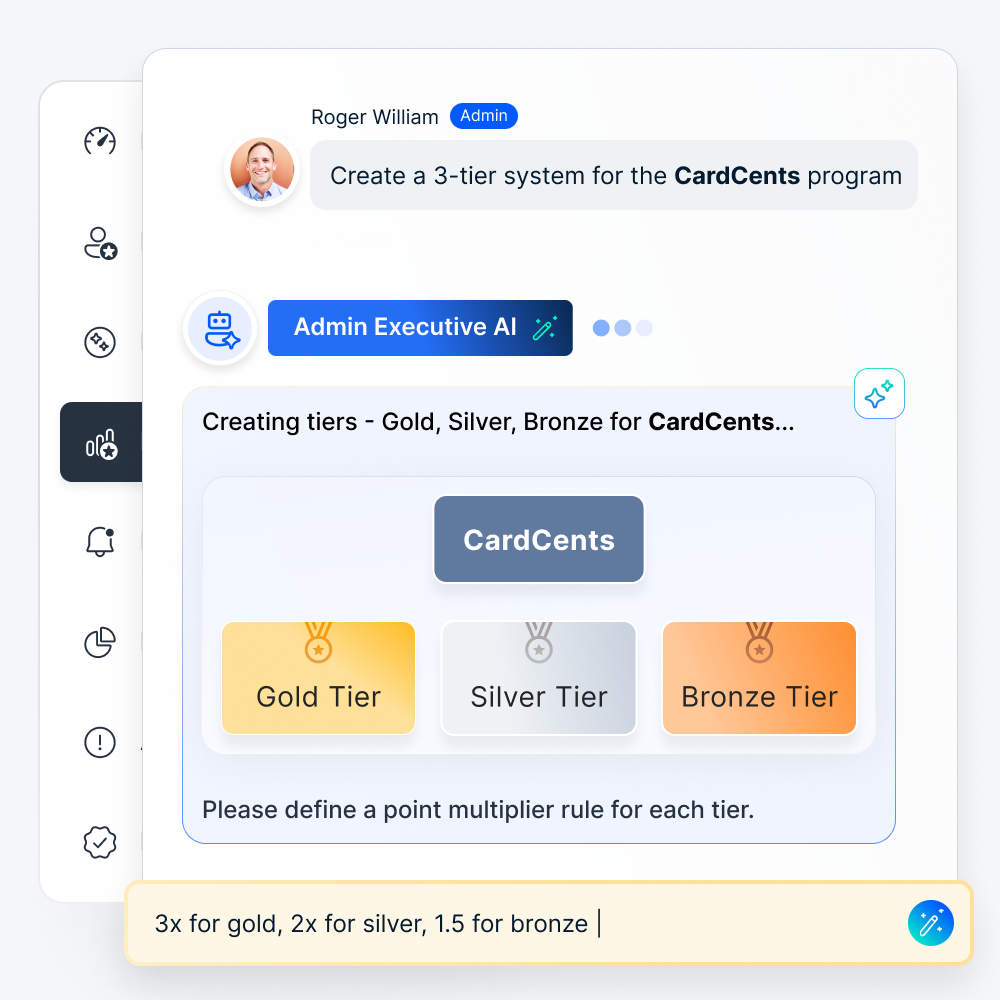Click the sparkle AI icon on response card

click(x=879, y=393)
